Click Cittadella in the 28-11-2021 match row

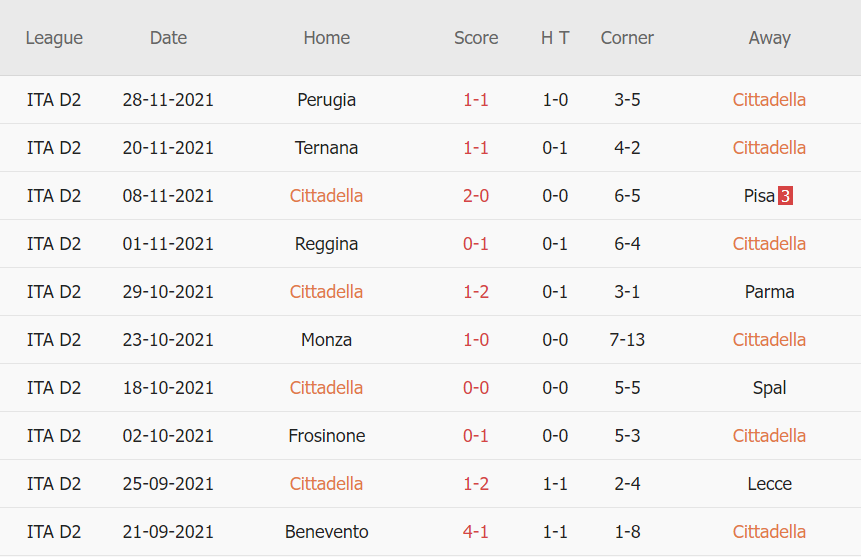(x=769, y=100)
